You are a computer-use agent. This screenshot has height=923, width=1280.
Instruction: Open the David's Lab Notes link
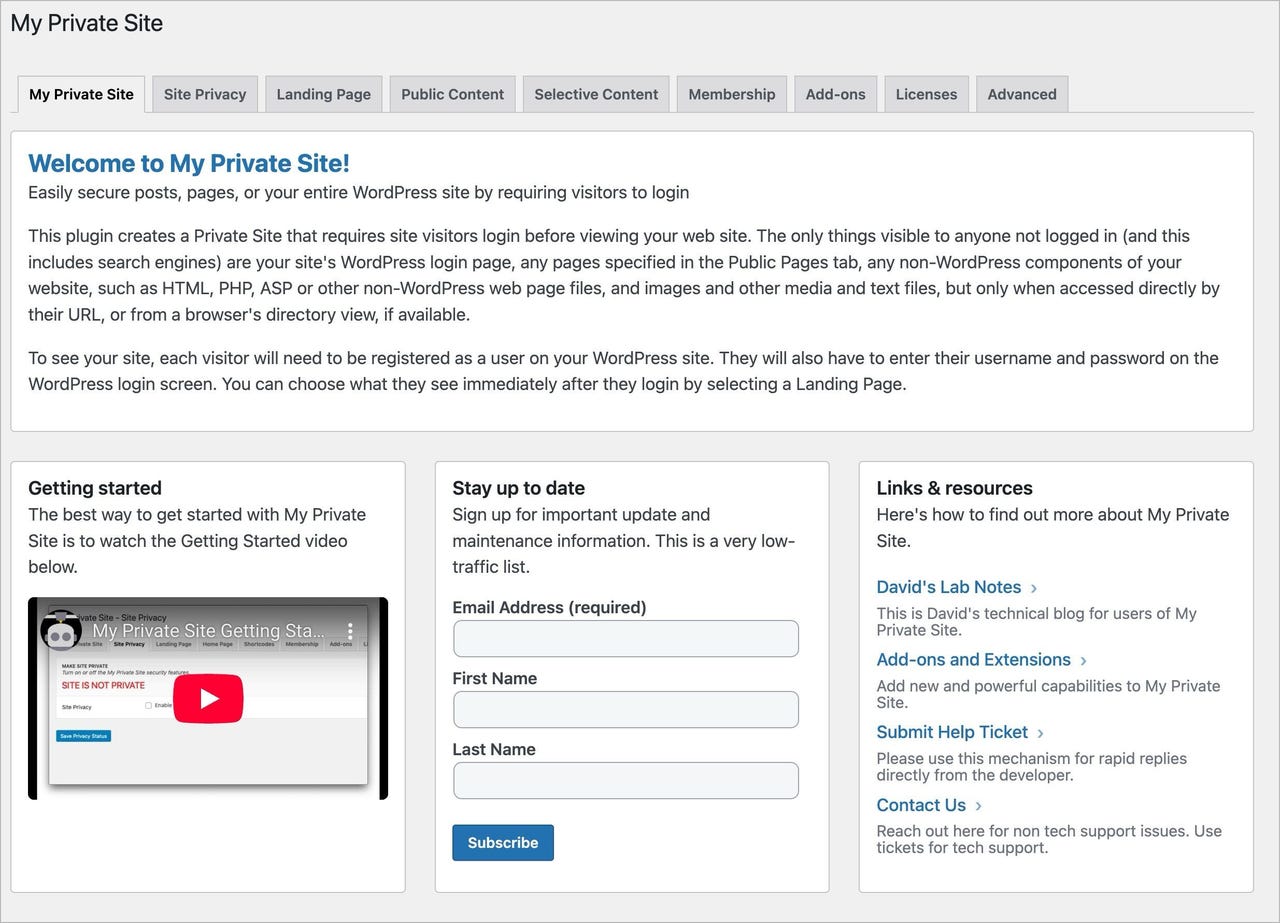click(949, 587)
